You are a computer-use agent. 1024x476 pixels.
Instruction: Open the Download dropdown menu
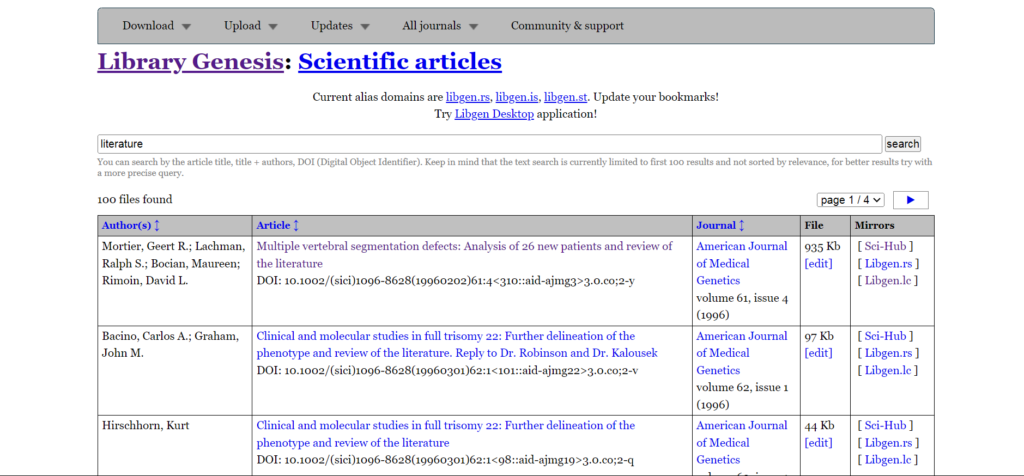[x=157, y=26]
